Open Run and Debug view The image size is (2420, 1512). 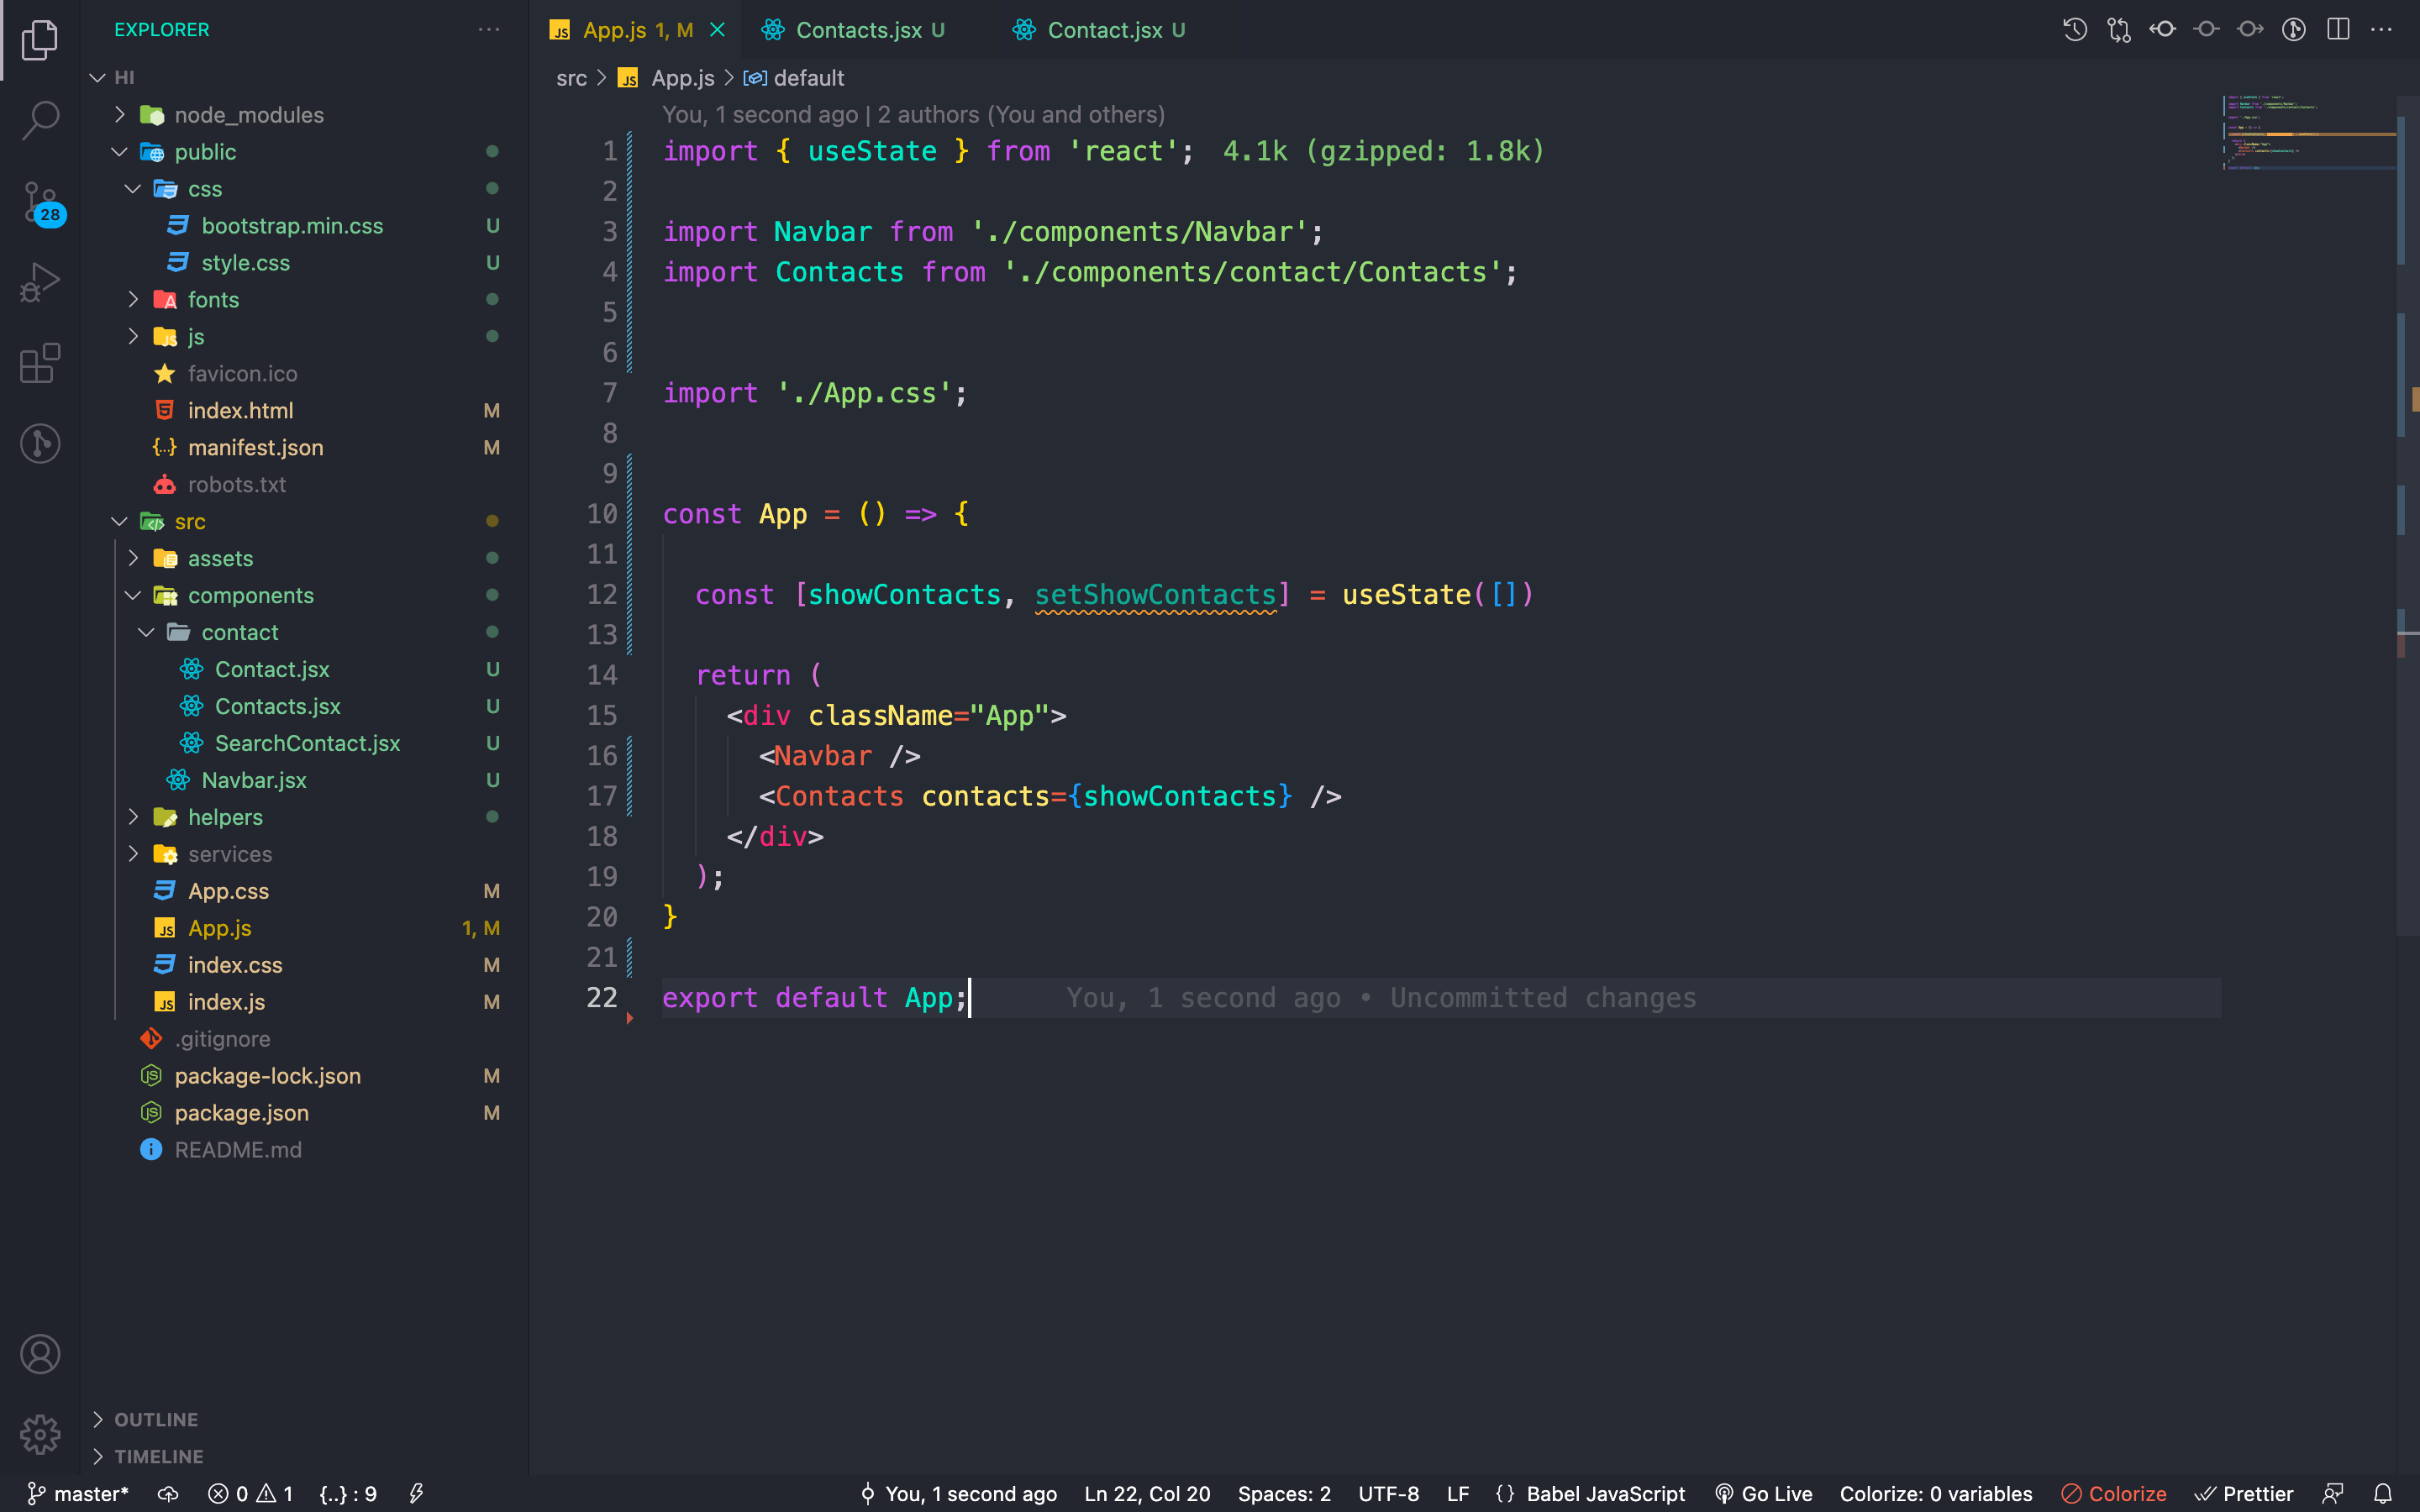pos(40,282)
